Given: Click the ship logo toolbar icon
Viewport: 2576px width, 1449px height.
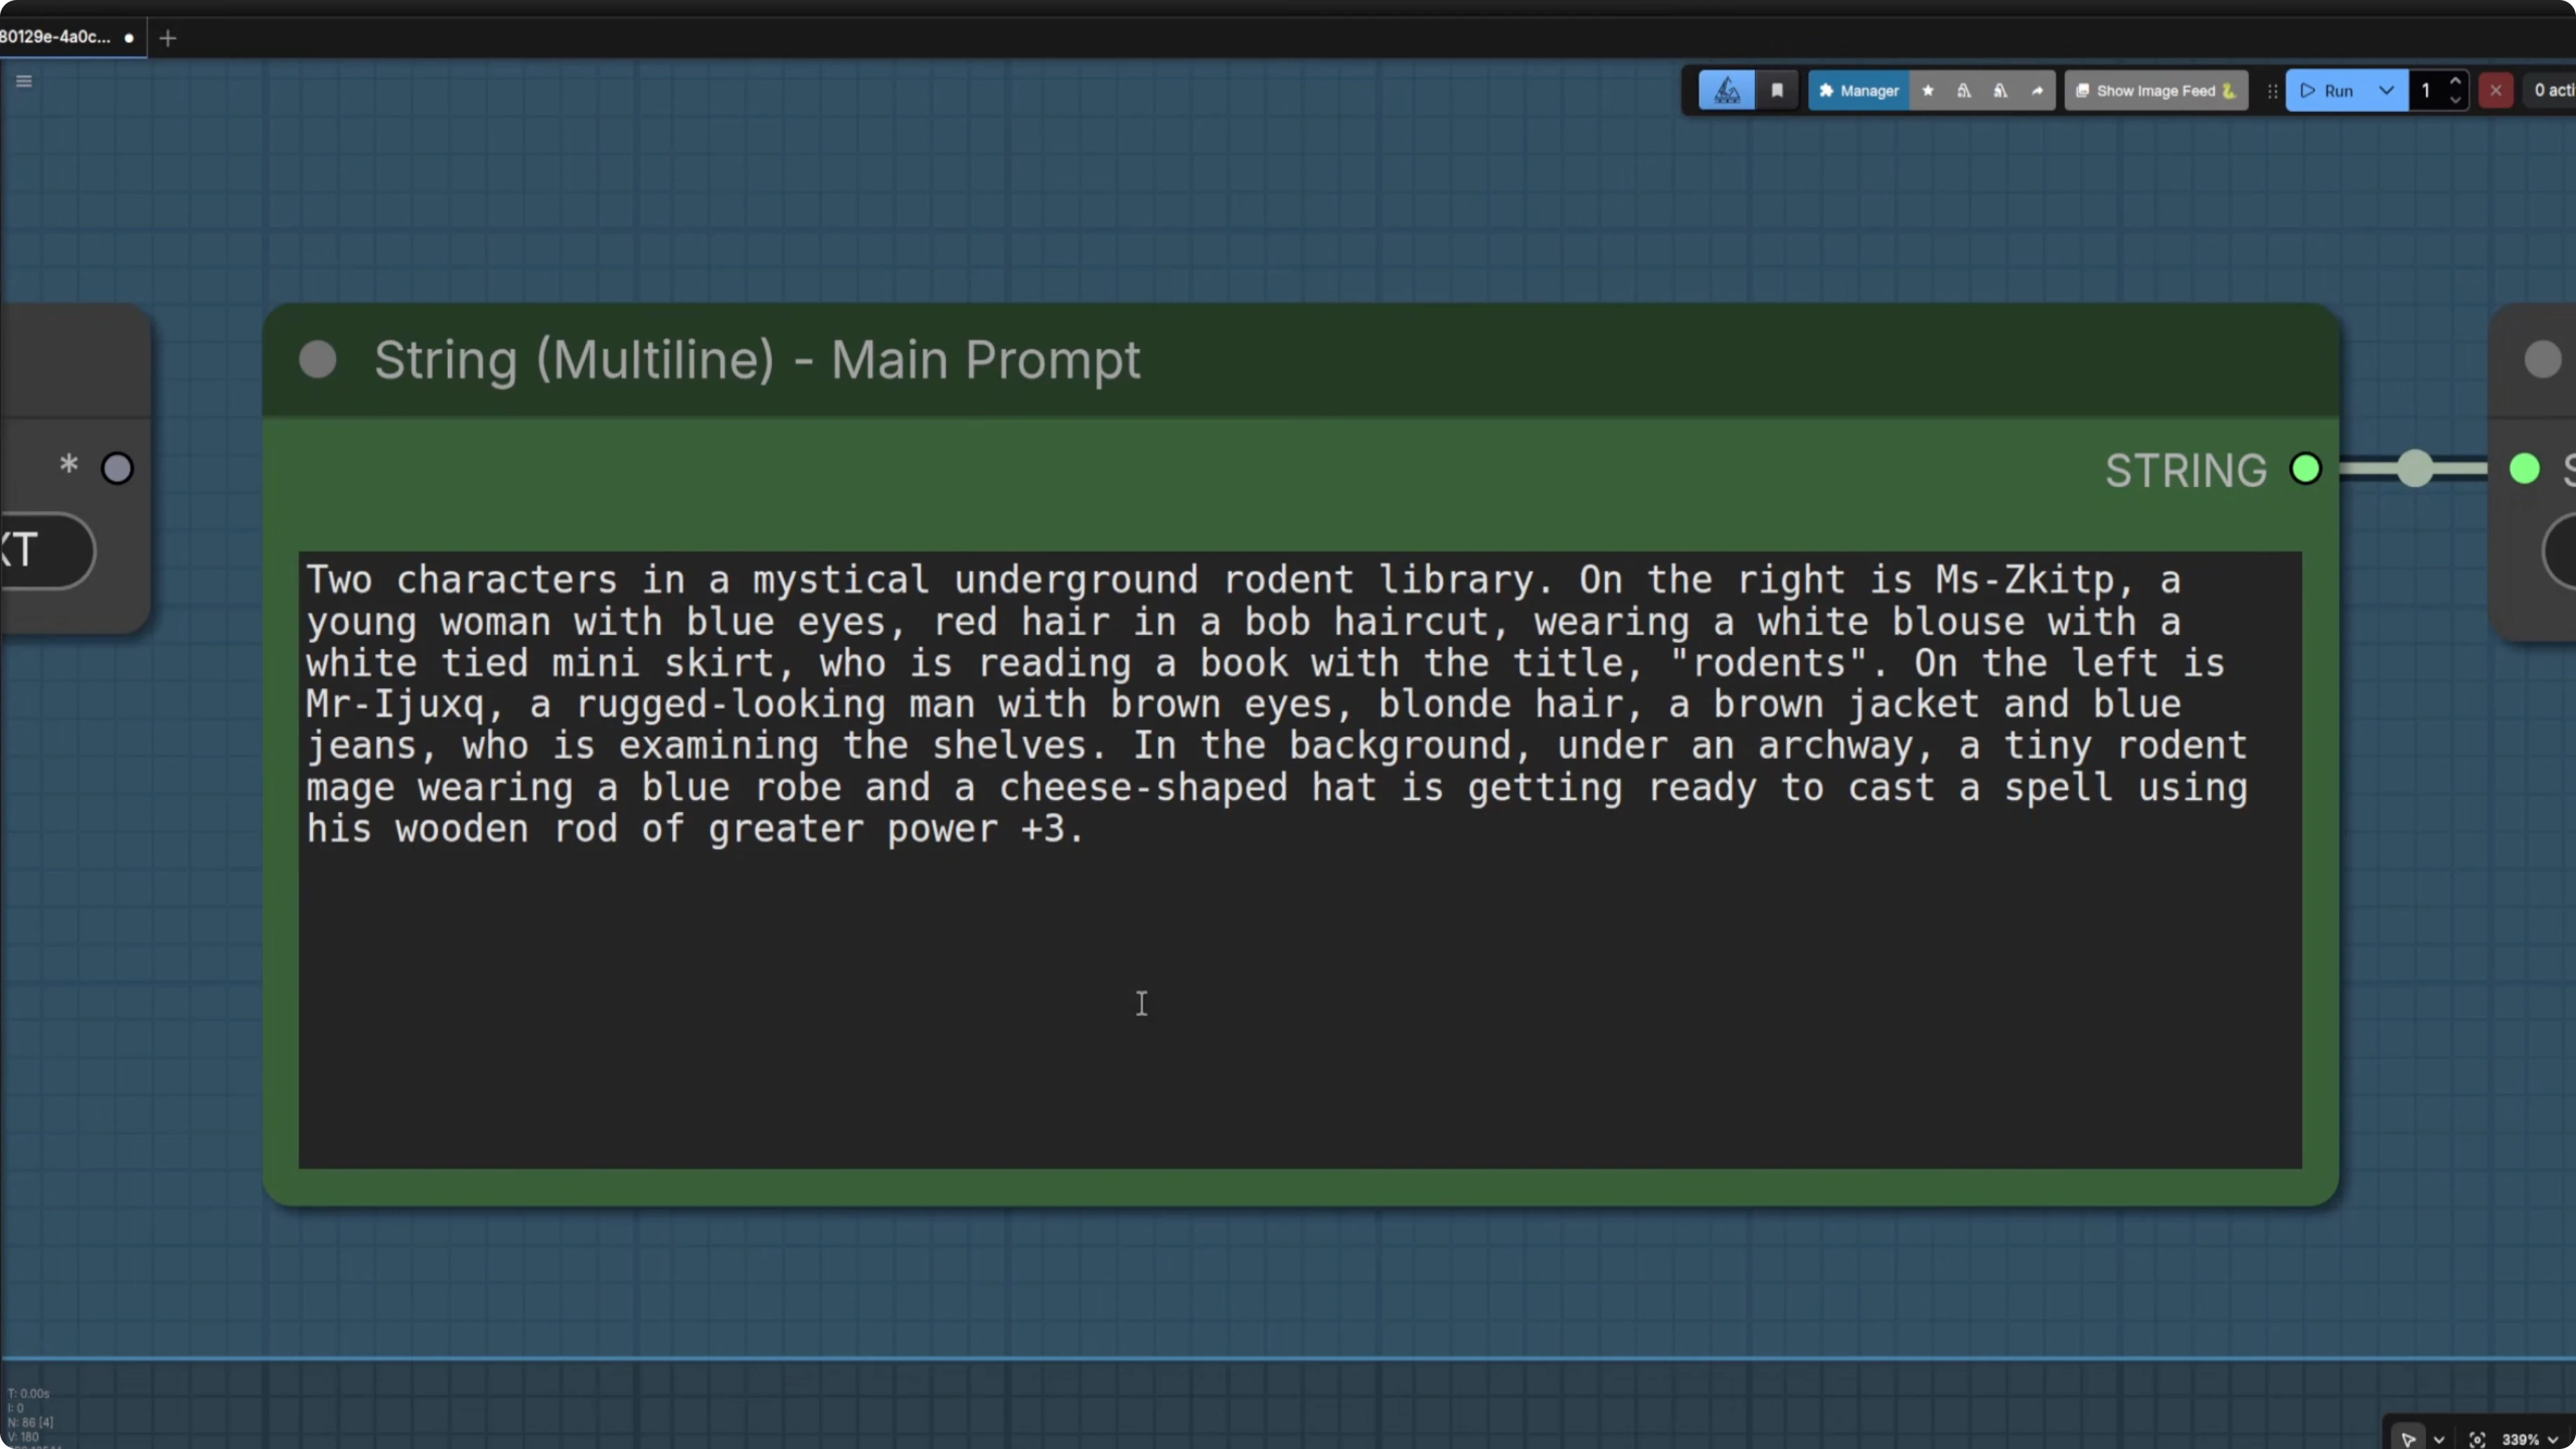Looking at the screenshot, I should pos(1727,91).
